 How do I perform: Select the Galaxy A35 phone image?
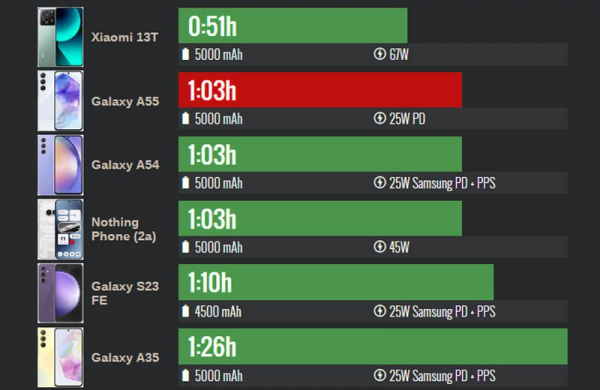click(x=60, y=357)
